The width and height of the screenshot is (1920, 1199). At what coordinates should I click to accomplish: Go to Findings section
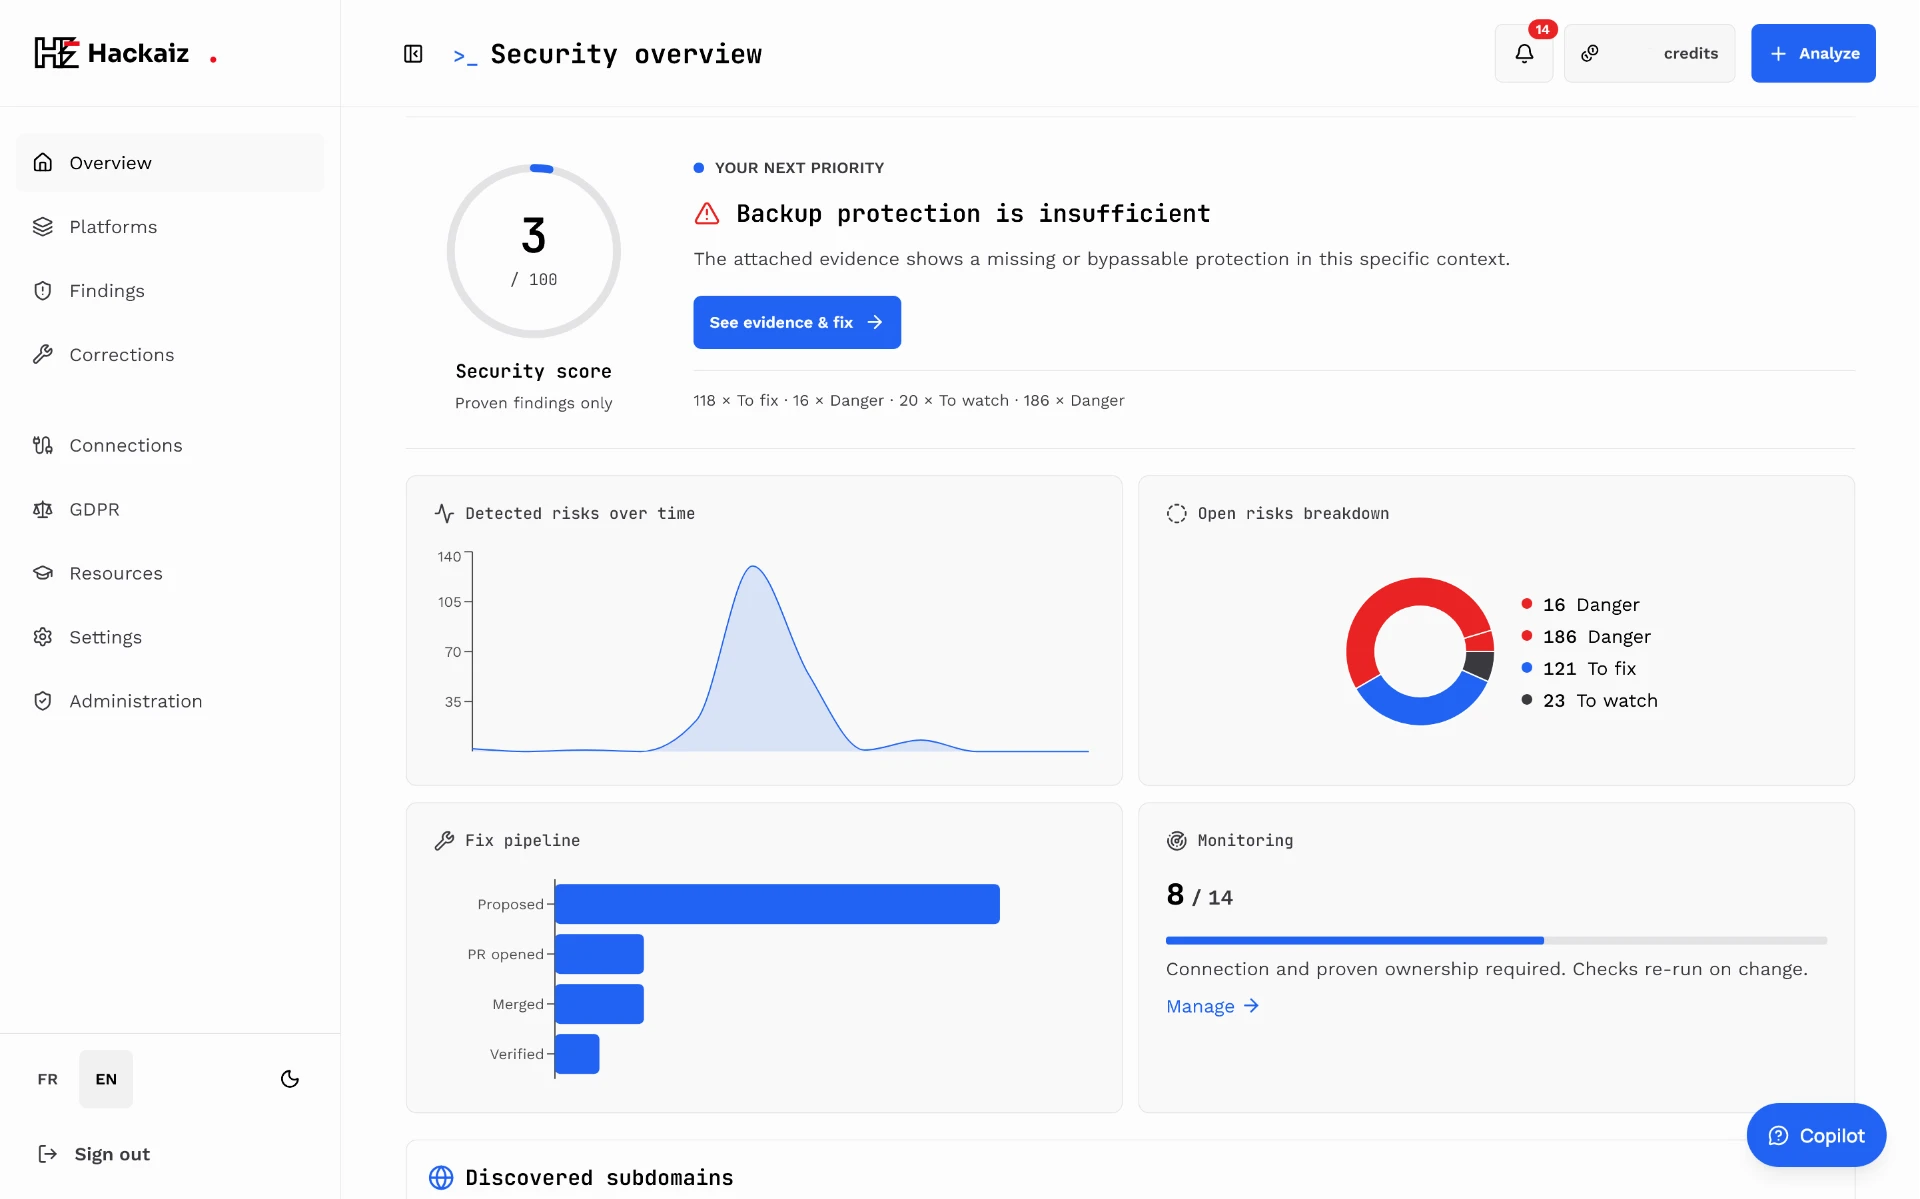pyautogui.click(x=170, y=291)
